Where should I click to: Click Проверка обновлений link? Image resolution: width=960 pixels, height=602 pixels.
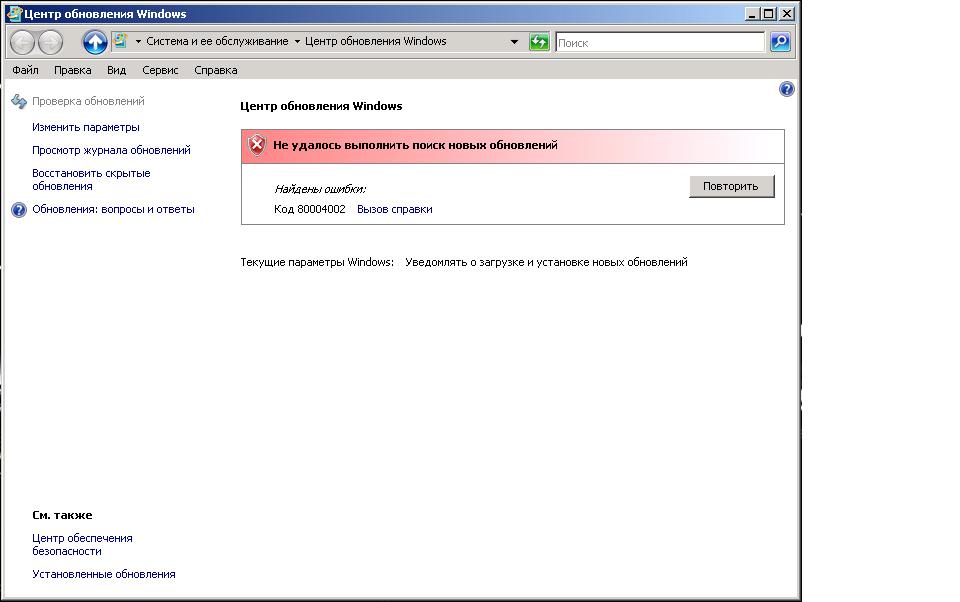pos(88,101)
